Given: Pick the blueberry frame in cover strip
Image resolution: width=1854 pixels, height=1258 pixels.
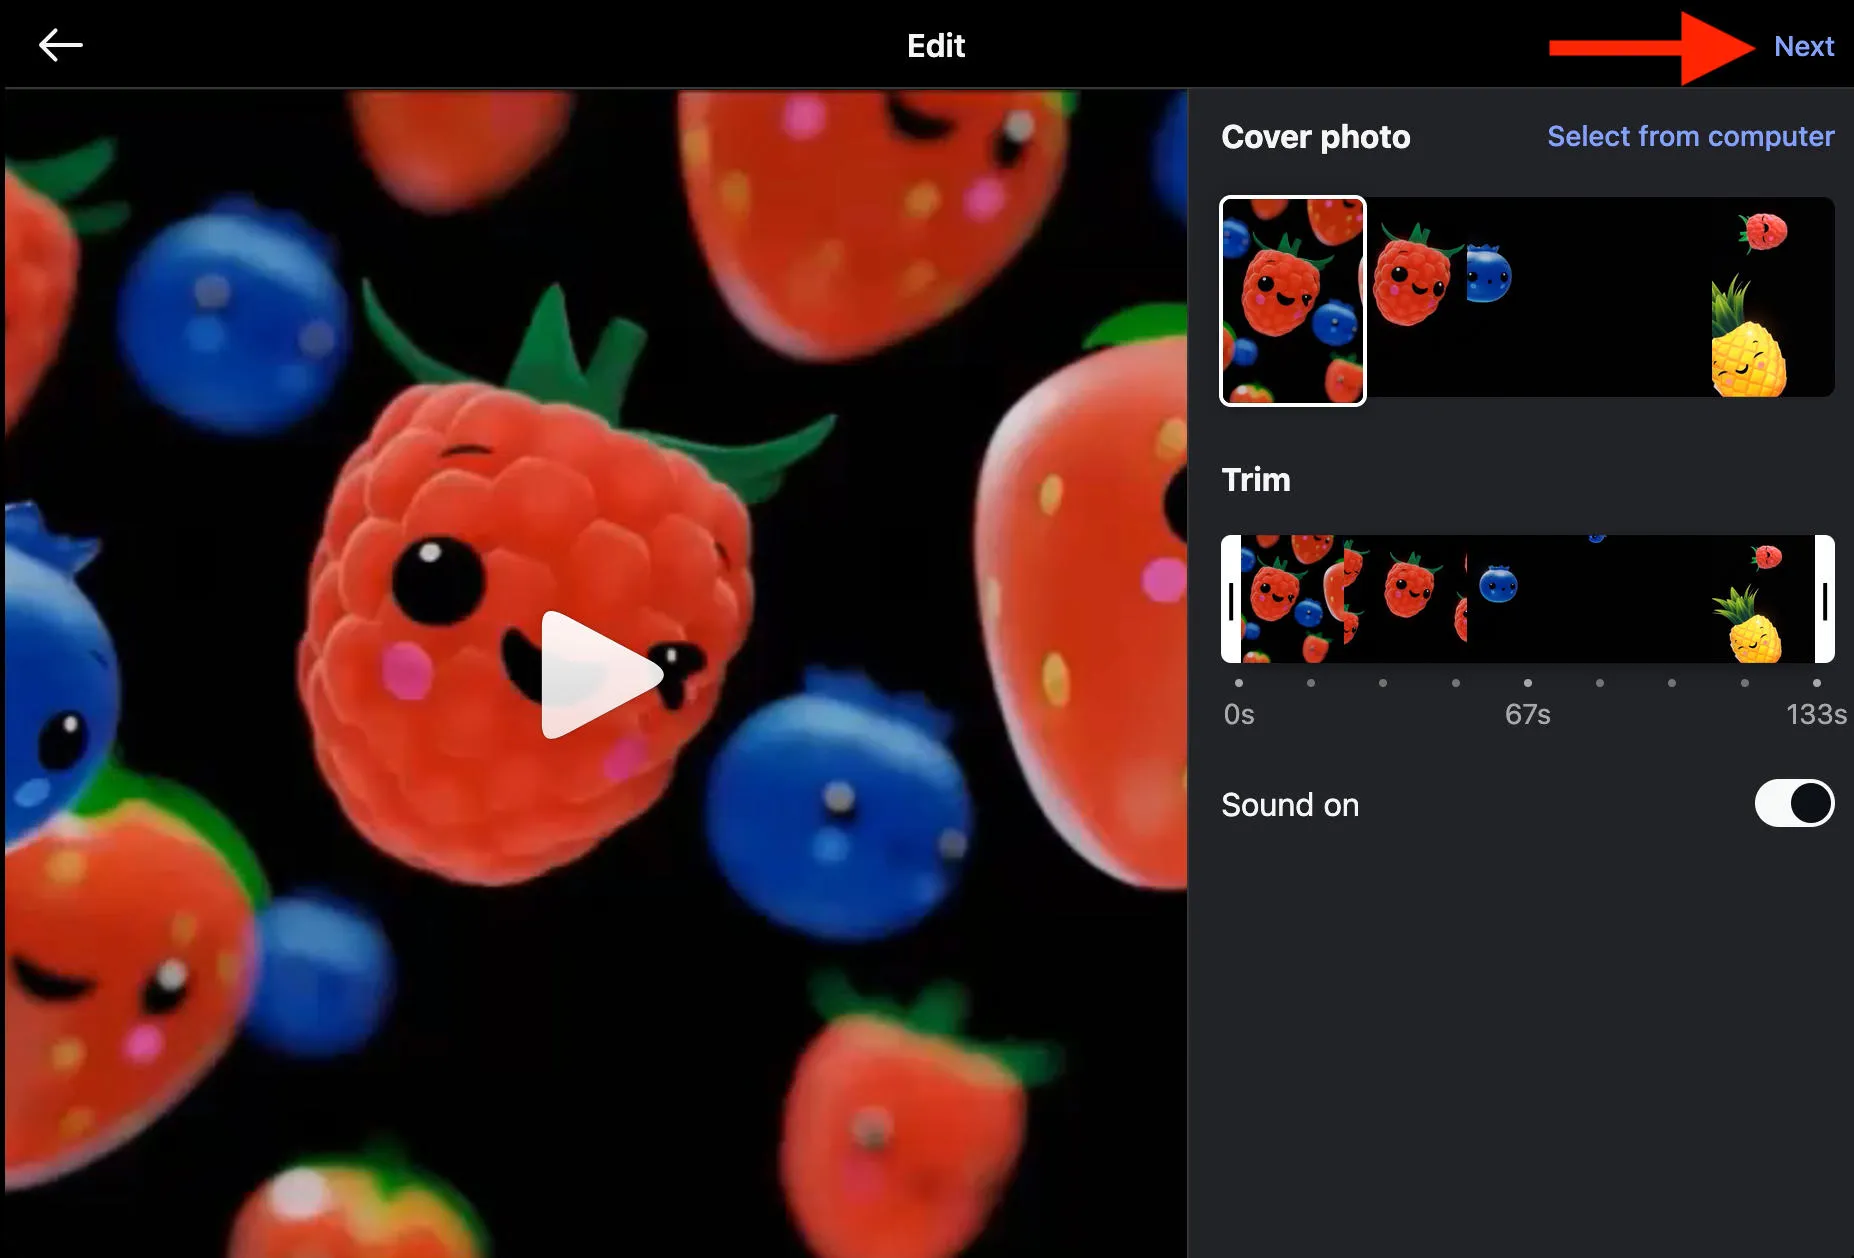Looking at the screenshot, I should (1488, 275).
